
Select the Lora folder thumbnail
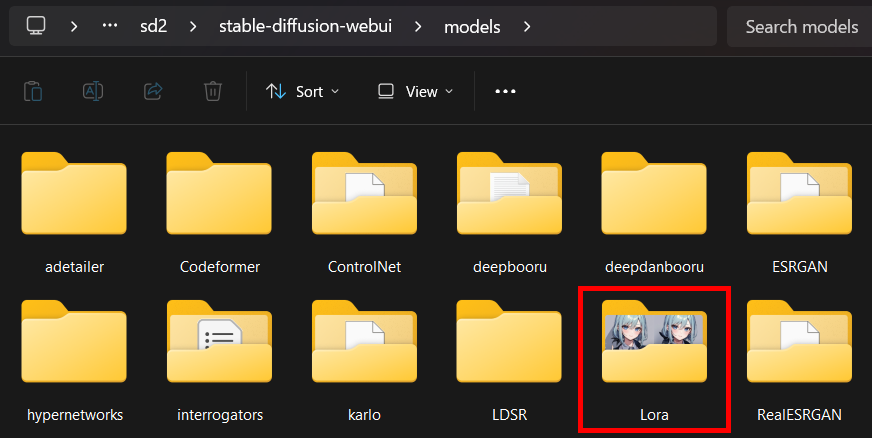(654, 345)
